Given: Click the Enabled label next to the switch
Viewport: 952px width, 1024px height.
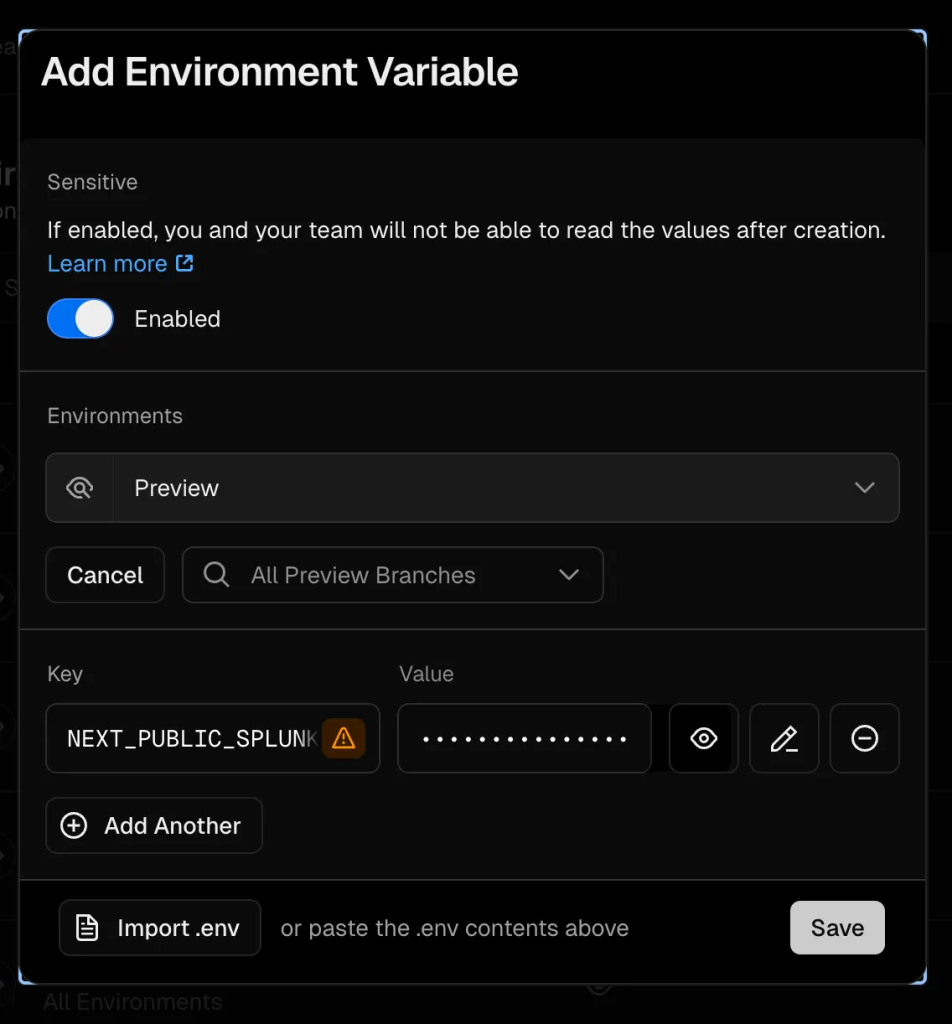Looking at the screenshot, I should (x=177, y=319).
